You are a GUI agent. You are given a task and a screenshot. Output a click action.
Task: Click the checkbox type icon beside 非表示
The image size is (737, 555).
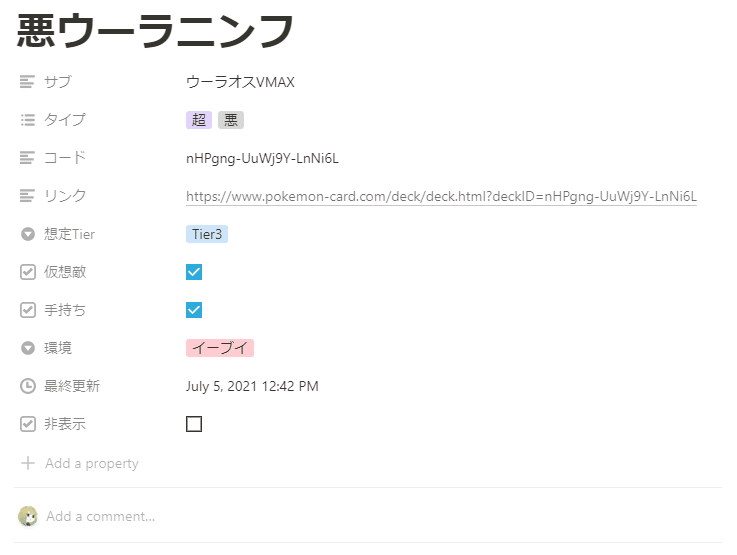tap(28, 424)
